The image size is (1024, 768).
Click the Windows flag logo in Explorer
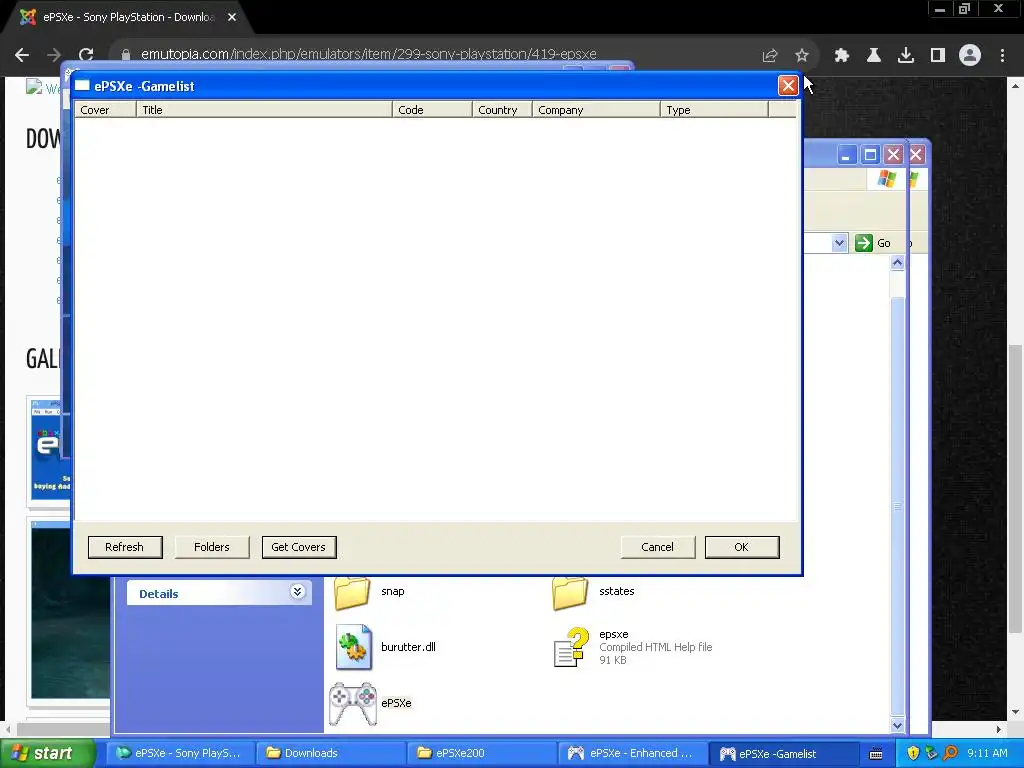(886, 178)
